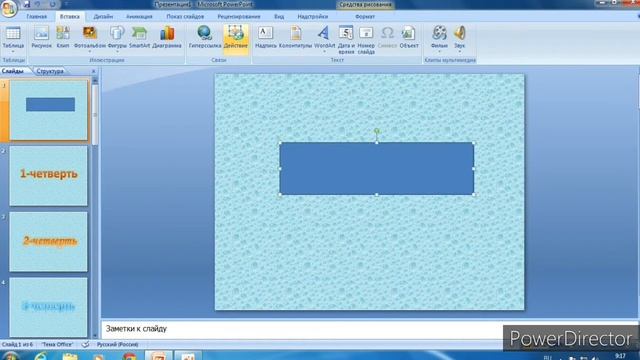The height and width of the screenshot is (360, 640).
Task: Select the 1-четверть slide thumbnail
Action: click(49, 176)
